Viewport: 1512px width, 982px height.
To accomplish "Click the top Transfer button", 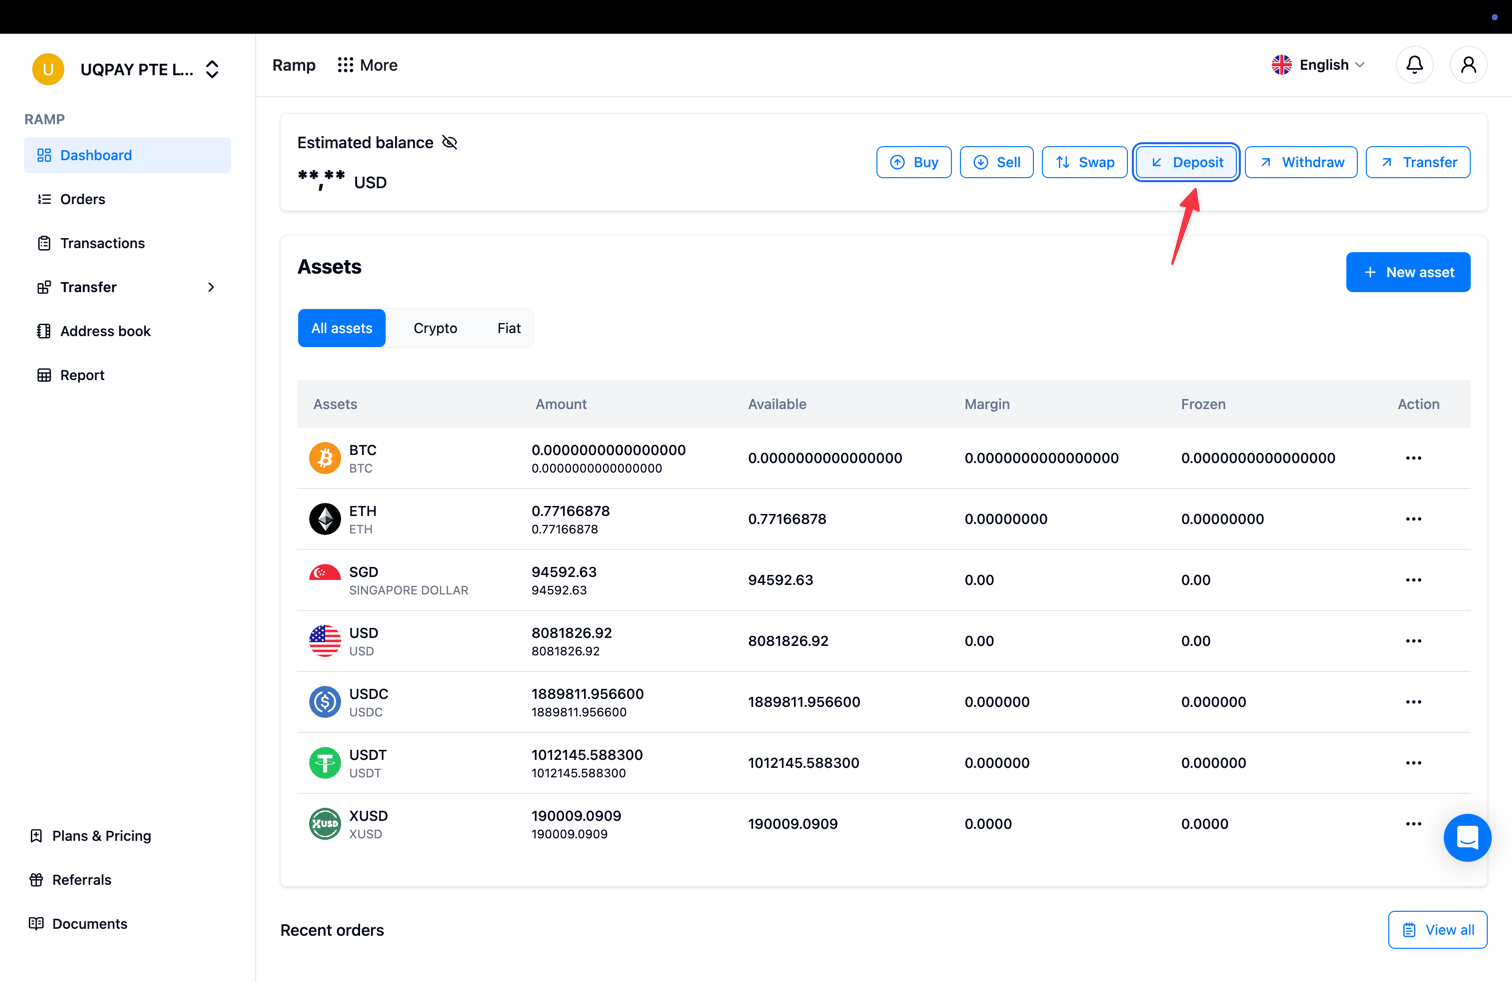I will [x=1418, y=162].
